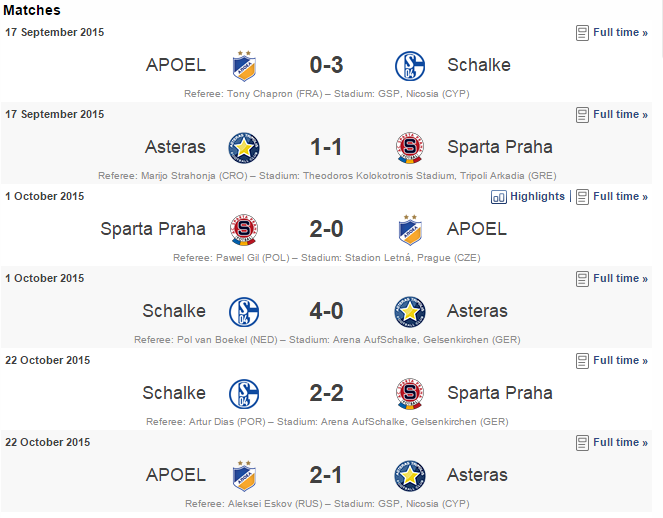
Task: Click Sparta Praha crest in the 1-1 match
Action: pyautogui.click(x=410, y=148)
